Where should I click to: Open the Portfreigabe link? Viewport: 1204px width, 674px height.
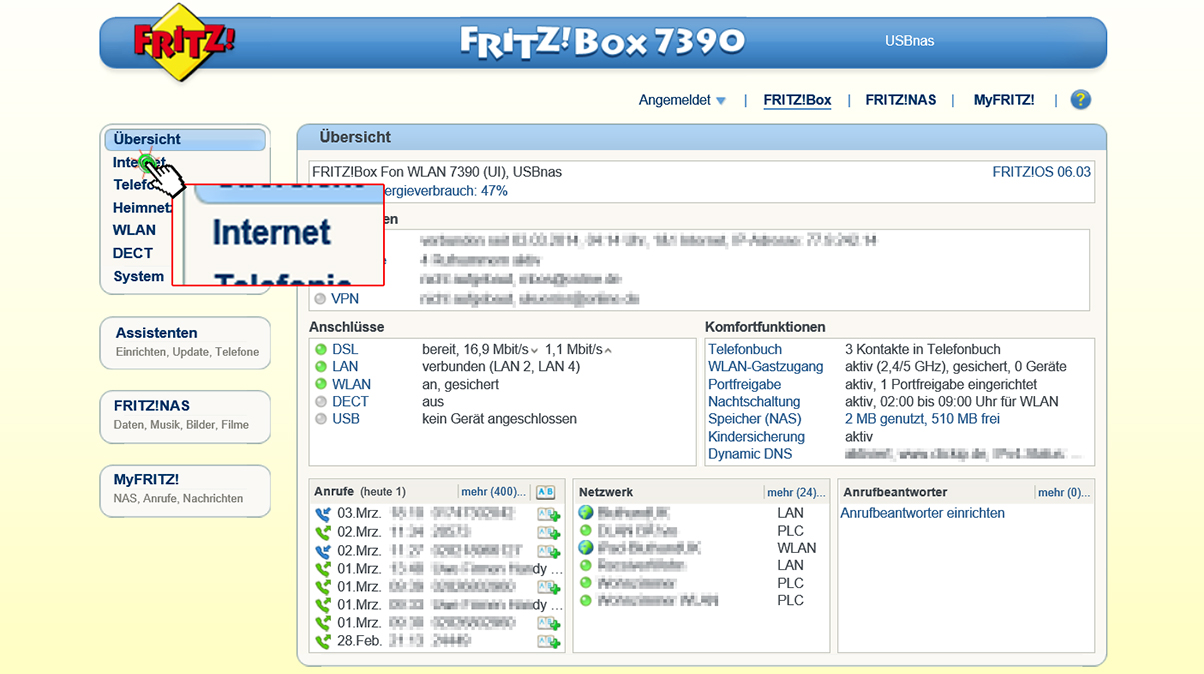click(745, 384)
